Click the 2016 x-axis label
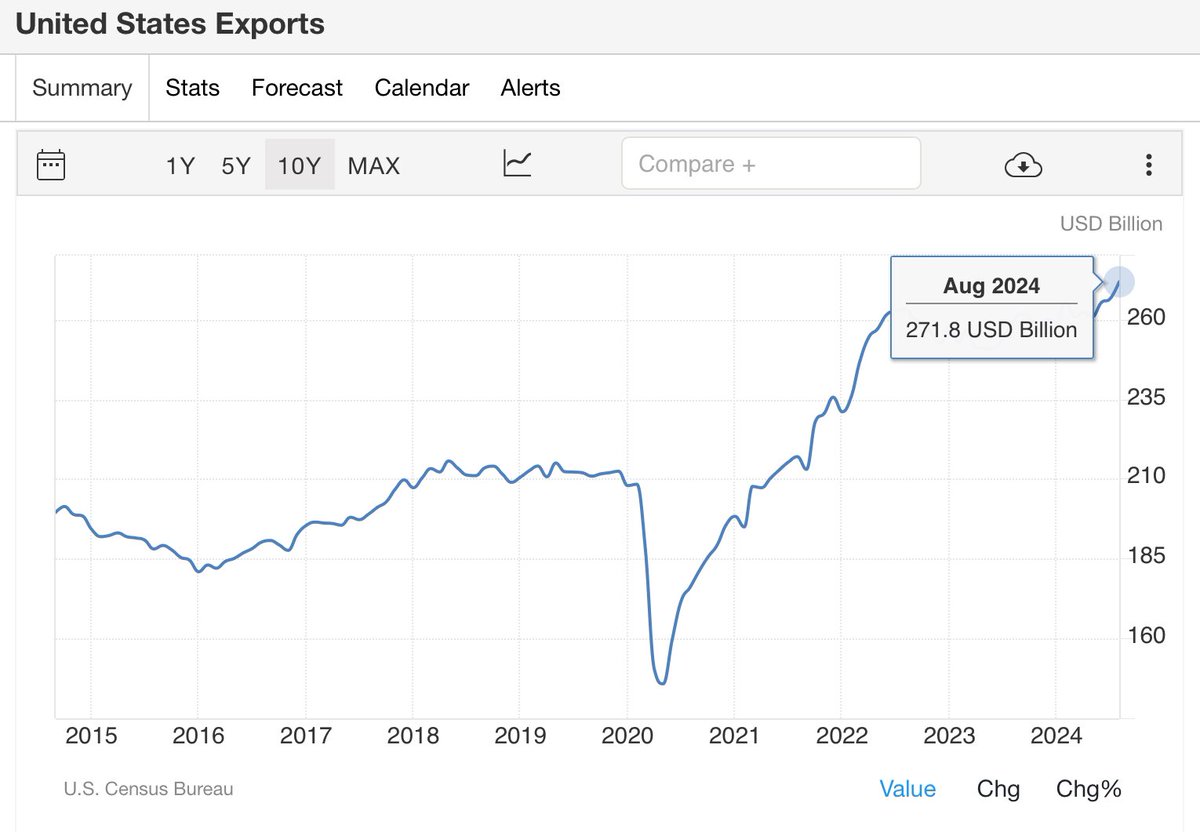 (x=198, y=736)
